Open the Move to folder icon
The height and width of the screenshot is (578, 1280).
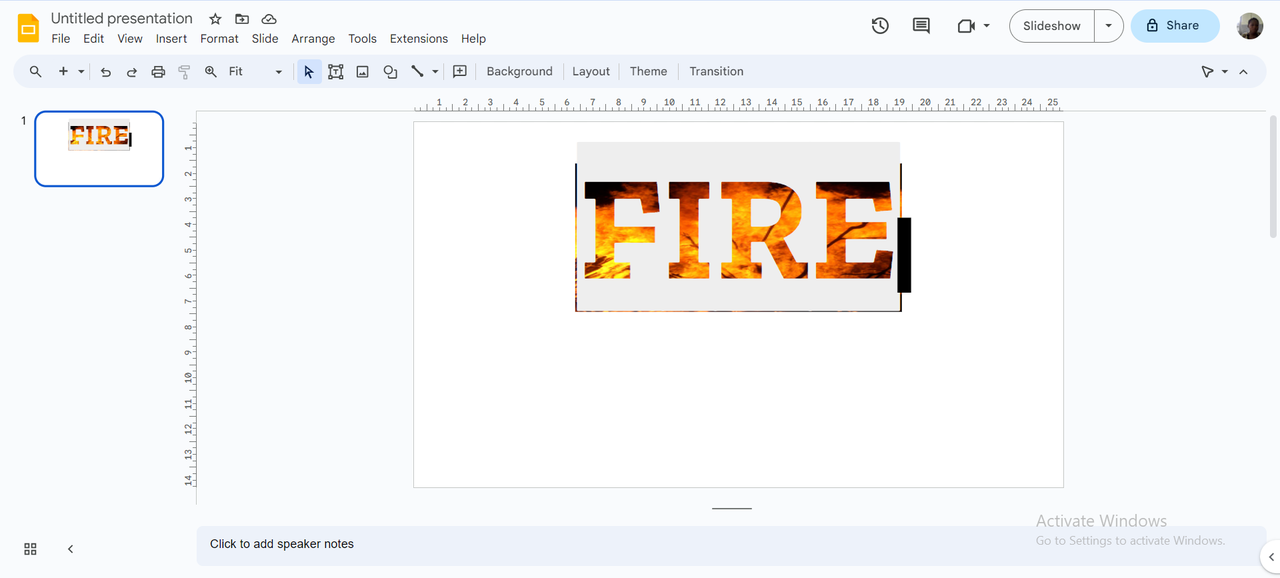(x=242, y=19)
